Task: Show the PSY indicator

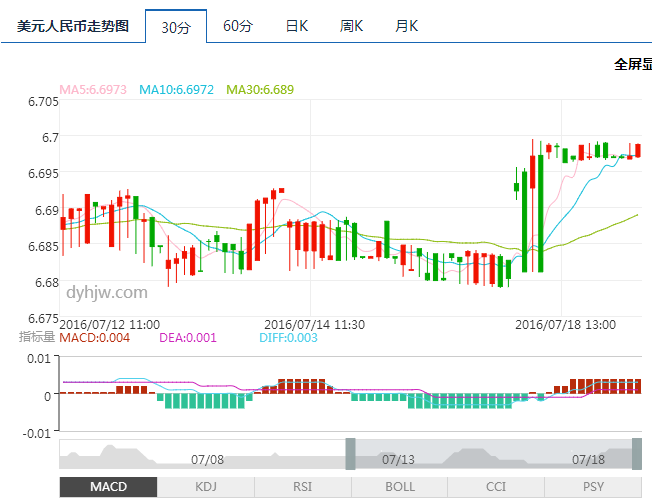Action: pos(593,487)
